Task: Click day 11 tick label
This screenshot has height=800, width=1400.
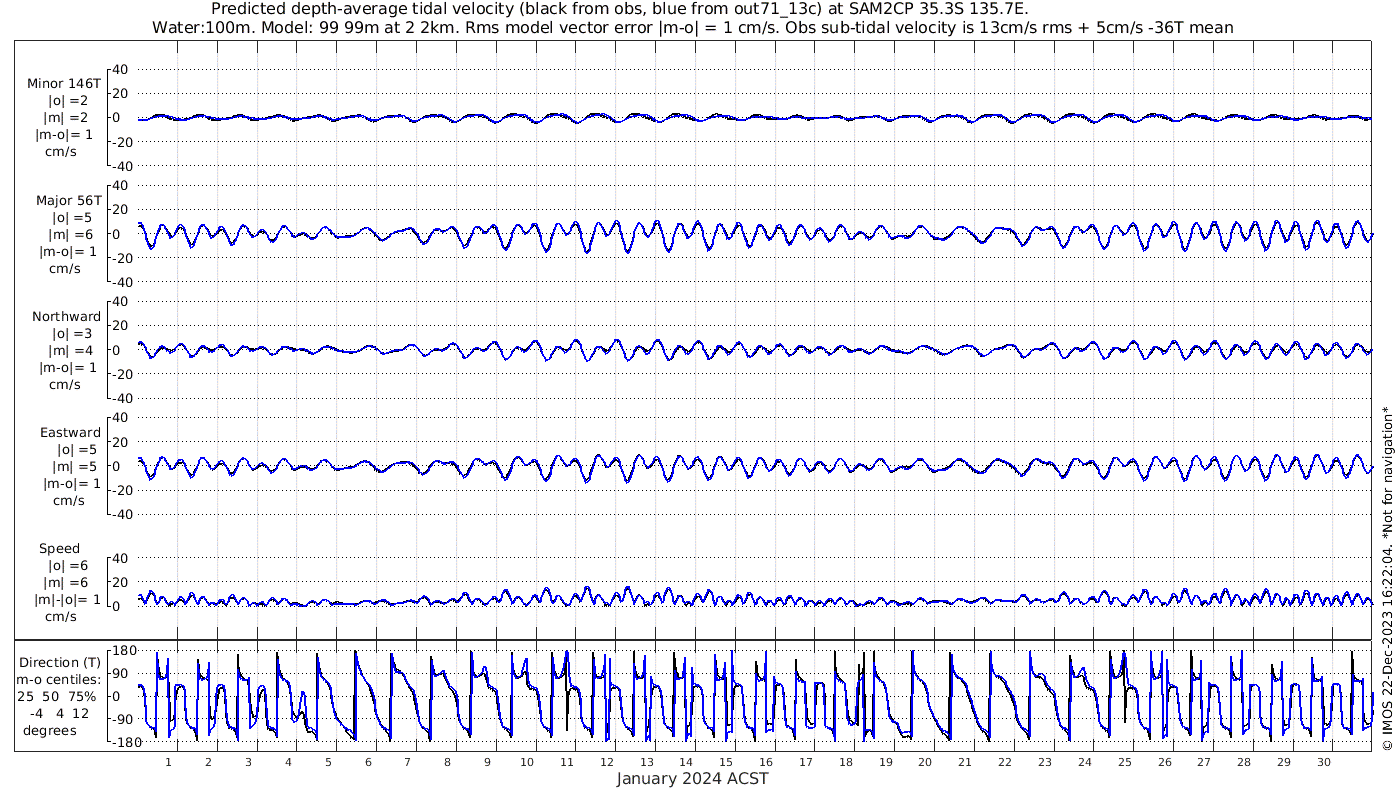Action: coord(567,761)
